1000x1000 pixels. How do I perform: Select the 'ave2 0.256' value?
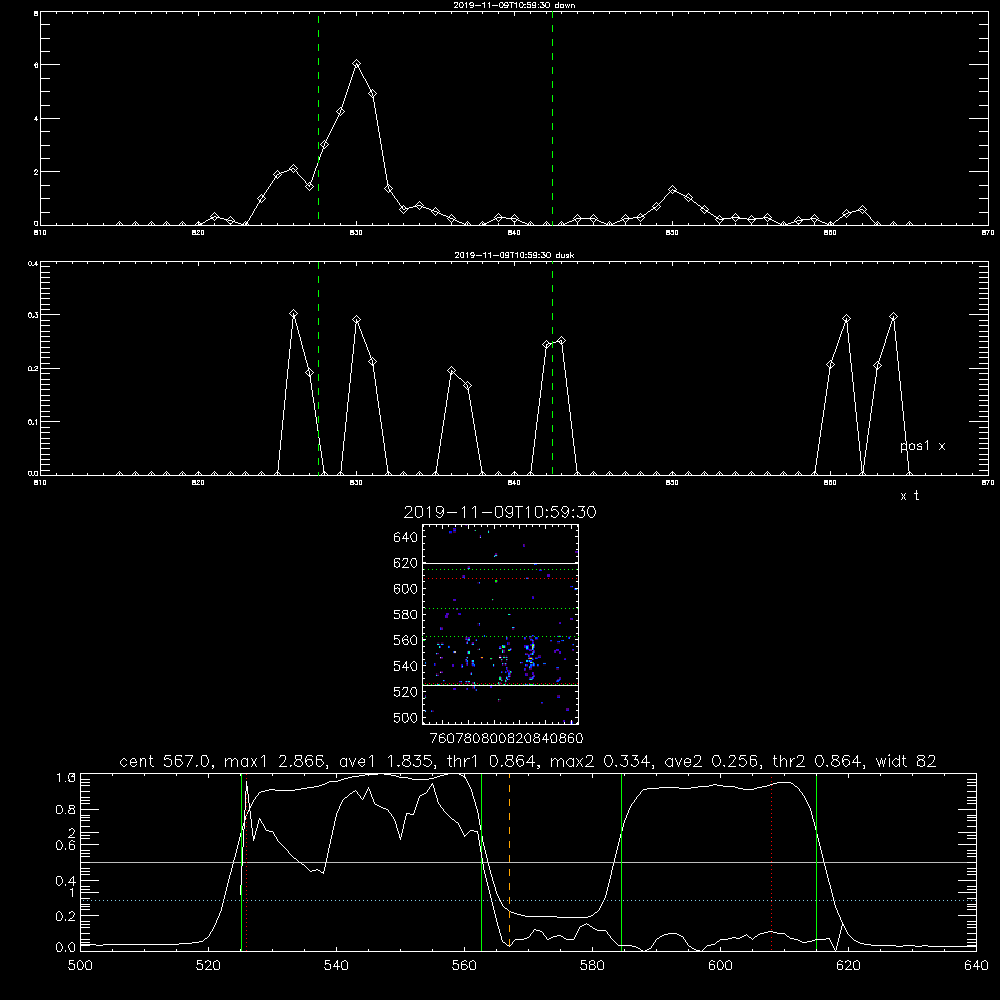tap(712, 761)
